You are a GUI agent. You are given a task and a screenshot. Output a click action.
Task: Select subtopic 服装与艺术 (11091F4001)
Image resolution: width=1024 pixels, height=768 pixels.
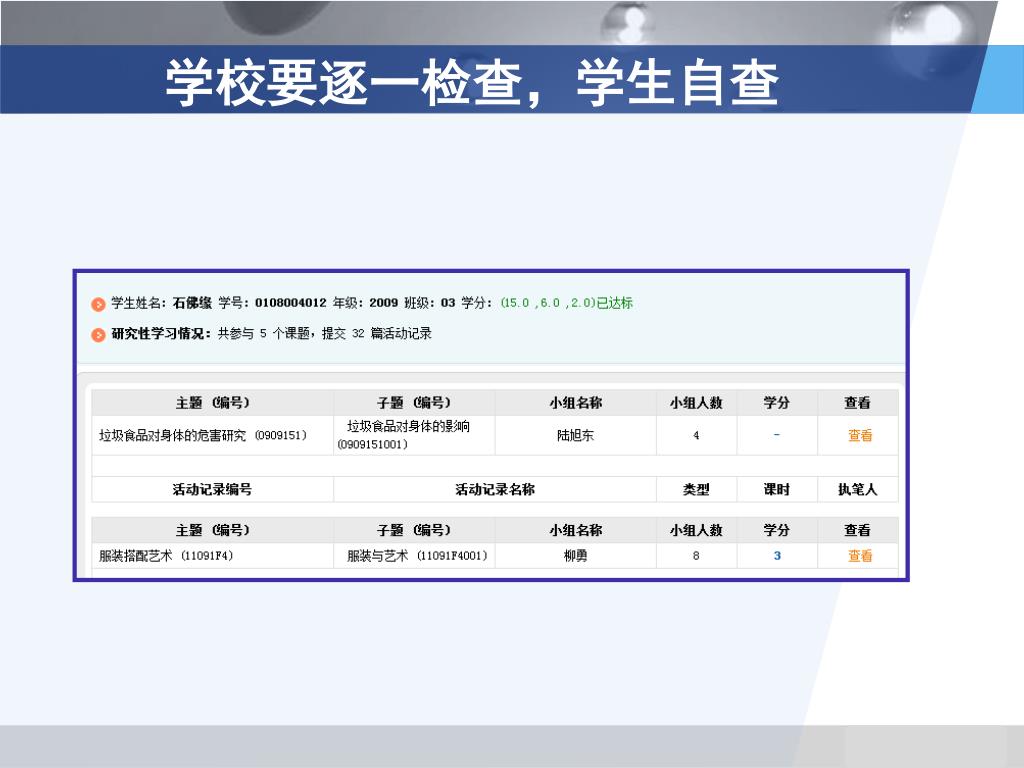pos(417,556)
